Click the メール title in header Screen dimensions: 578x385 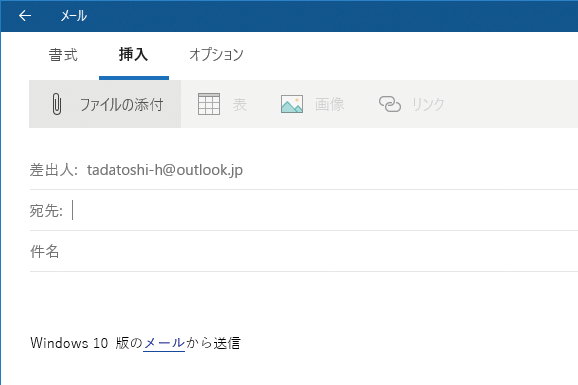coord(74,16)
